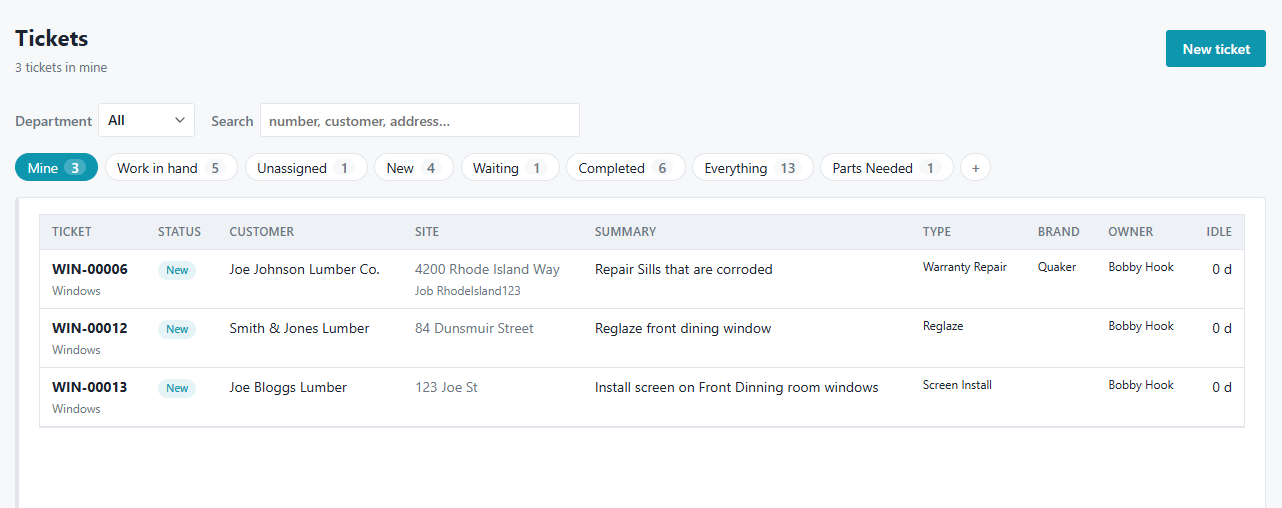Sort by the STATUS column header
This screenshot has height=508, width=1282.
(x=179, y=231)
